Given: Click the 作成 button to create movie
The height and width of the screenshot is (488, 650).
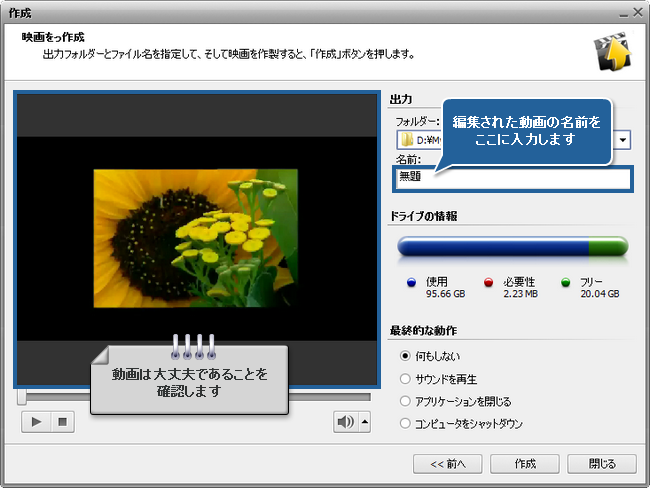Looking at the screenshot, I should click(525, 464).
